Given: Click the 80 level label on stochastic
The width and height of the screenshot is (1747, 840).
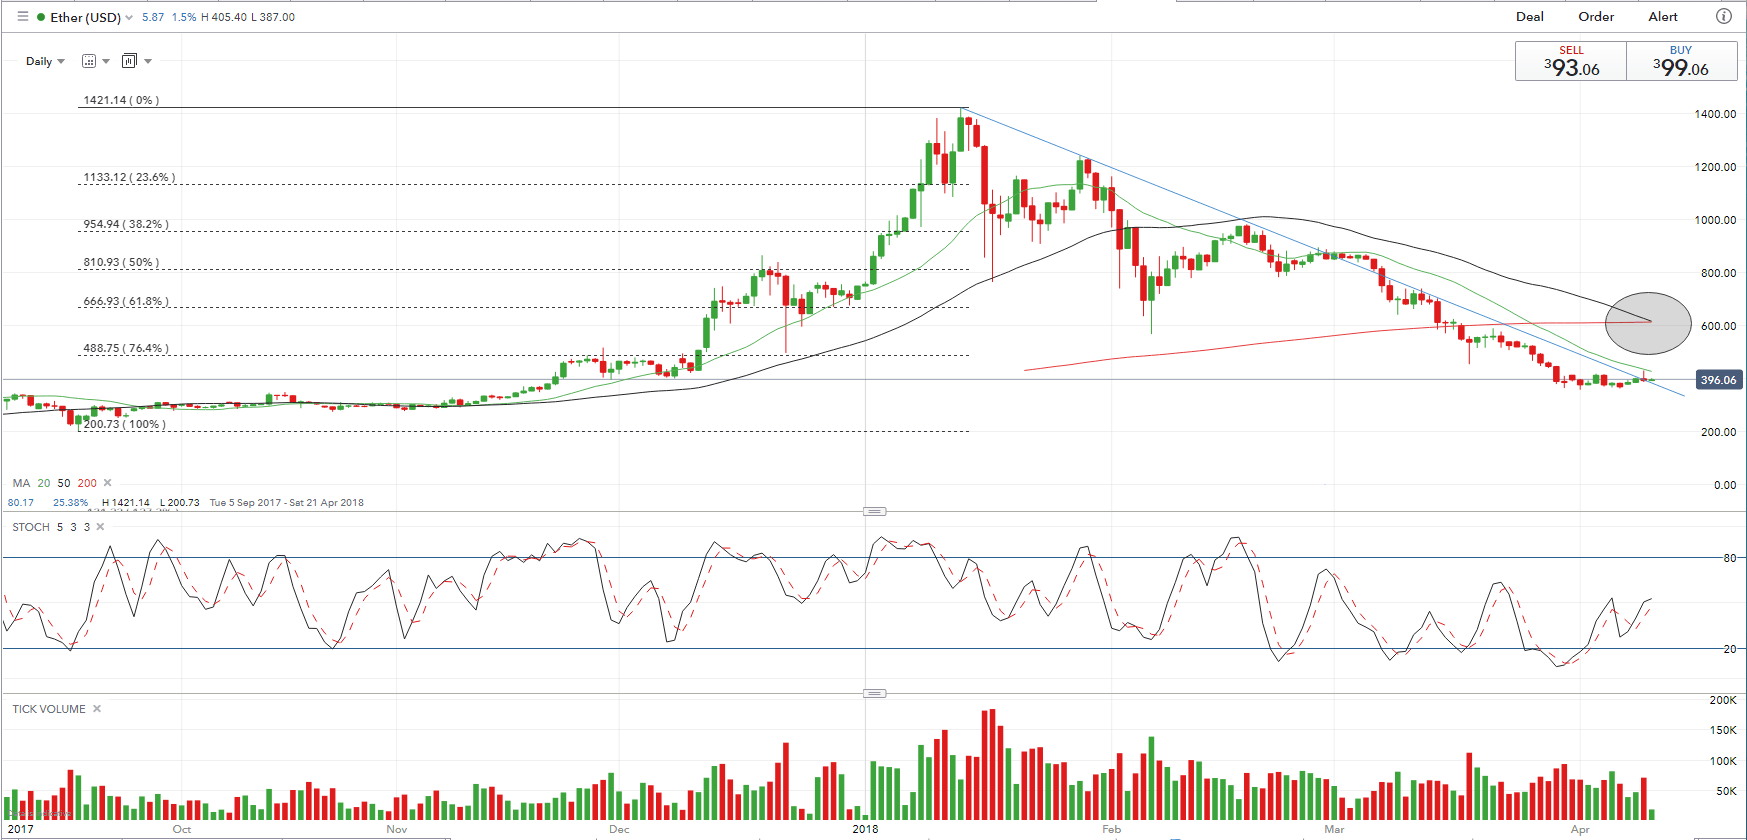Looking at the screenshot, I should pyautogui.click(x=1730, y=558).
